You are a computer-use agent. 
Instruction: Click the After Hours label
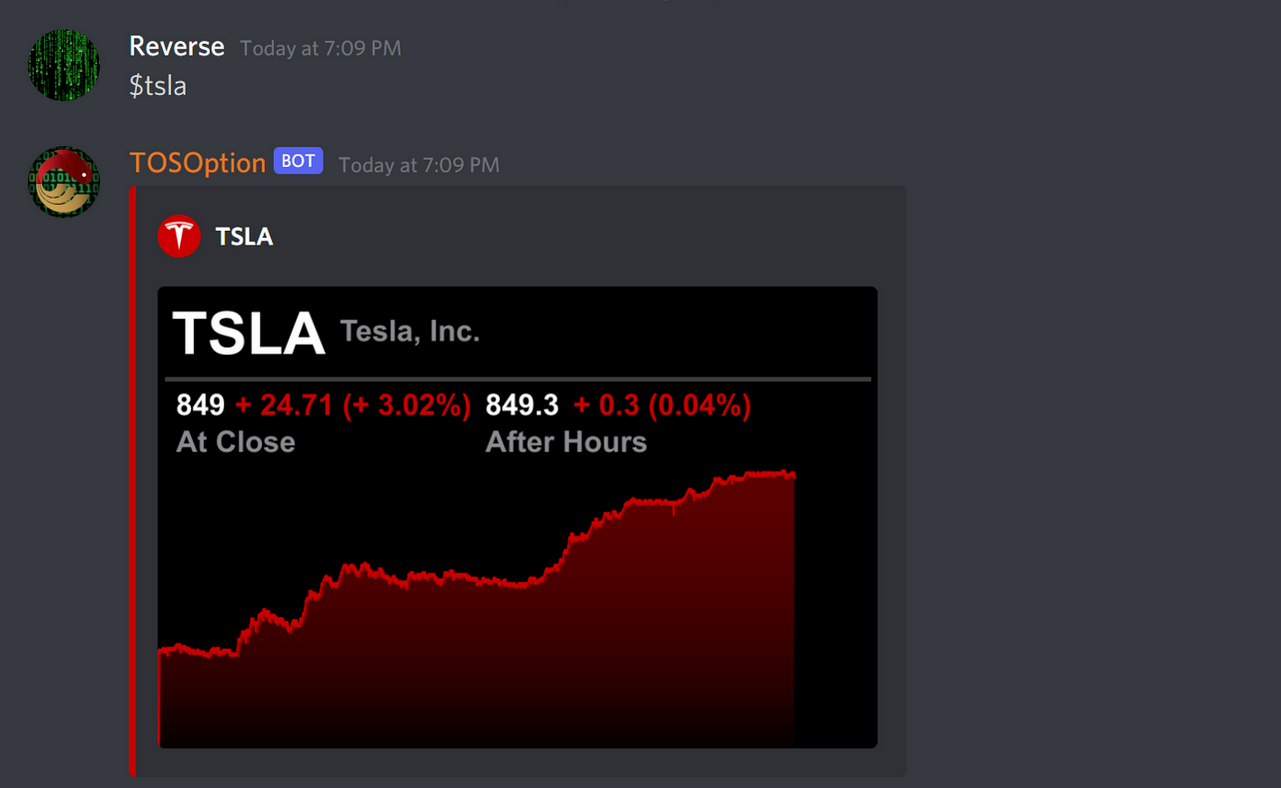(566, 442)
